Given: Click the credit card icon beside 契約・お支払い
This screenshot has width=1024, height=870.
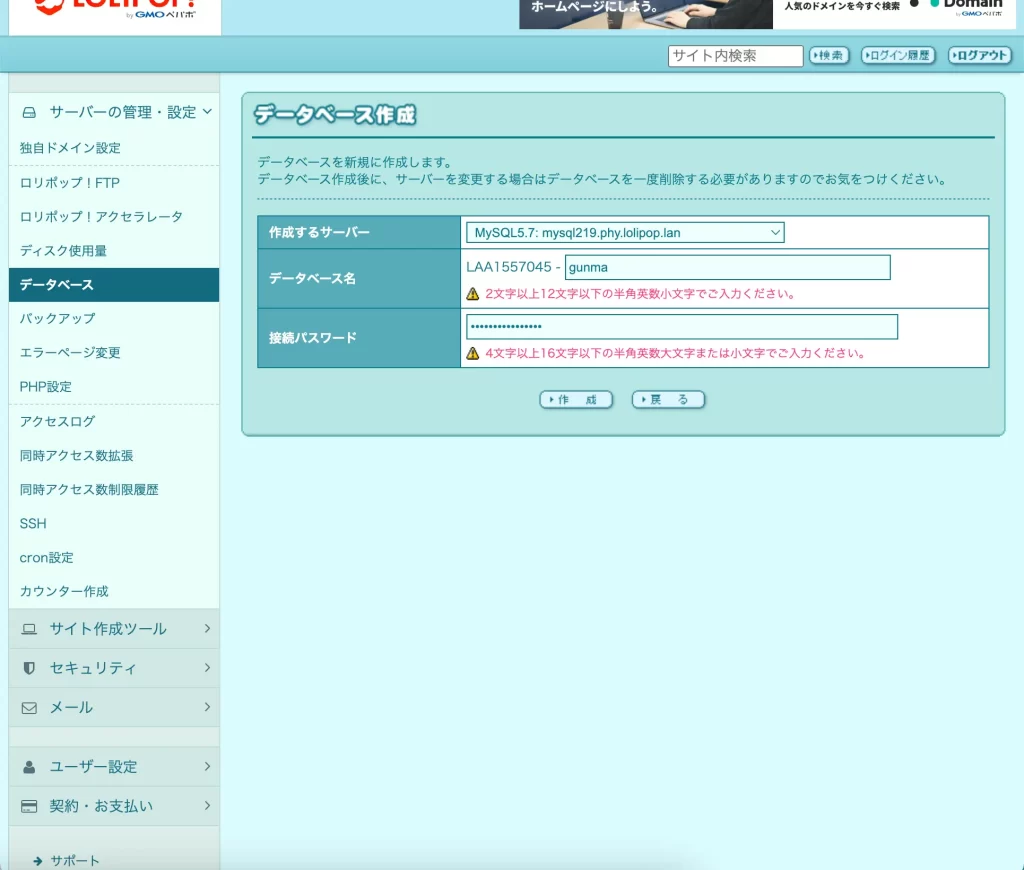Looking at the screenshot, I should [29, 806].
